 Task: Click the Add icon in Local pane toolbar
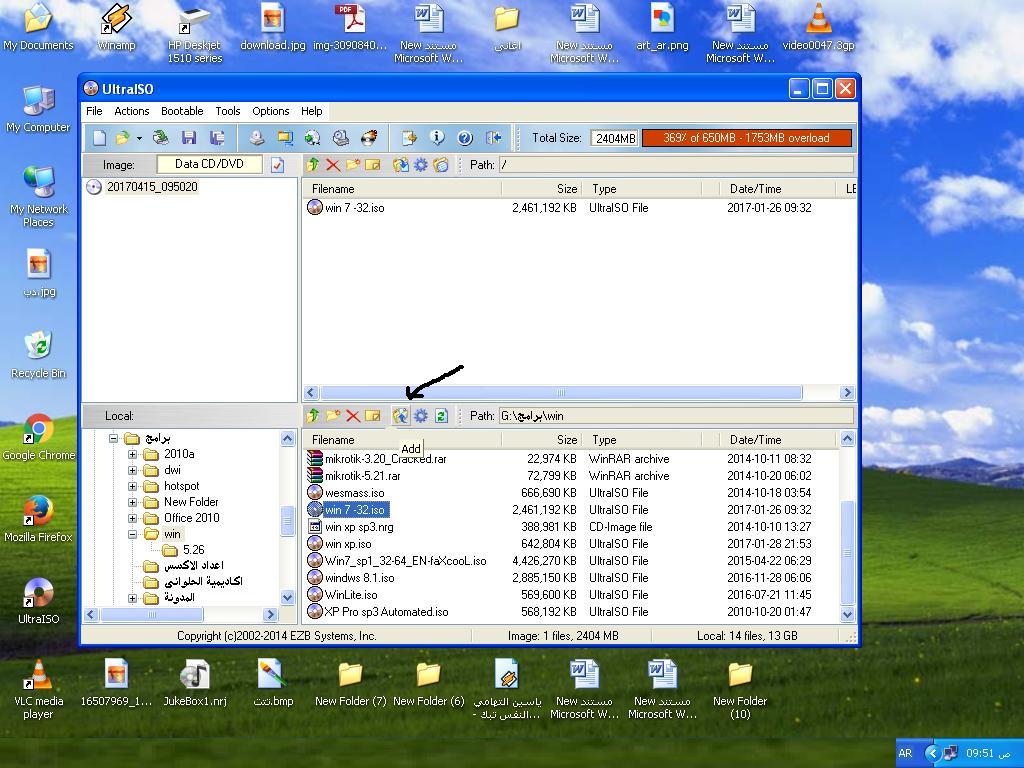pos(400,415)
